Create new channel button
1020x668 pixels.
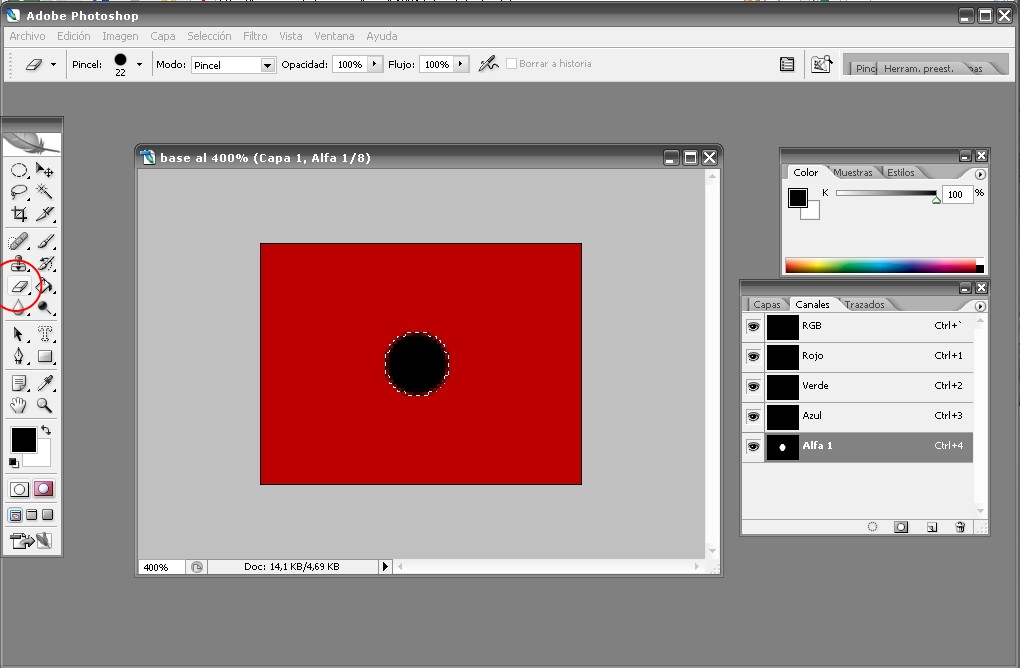[932, 527]
